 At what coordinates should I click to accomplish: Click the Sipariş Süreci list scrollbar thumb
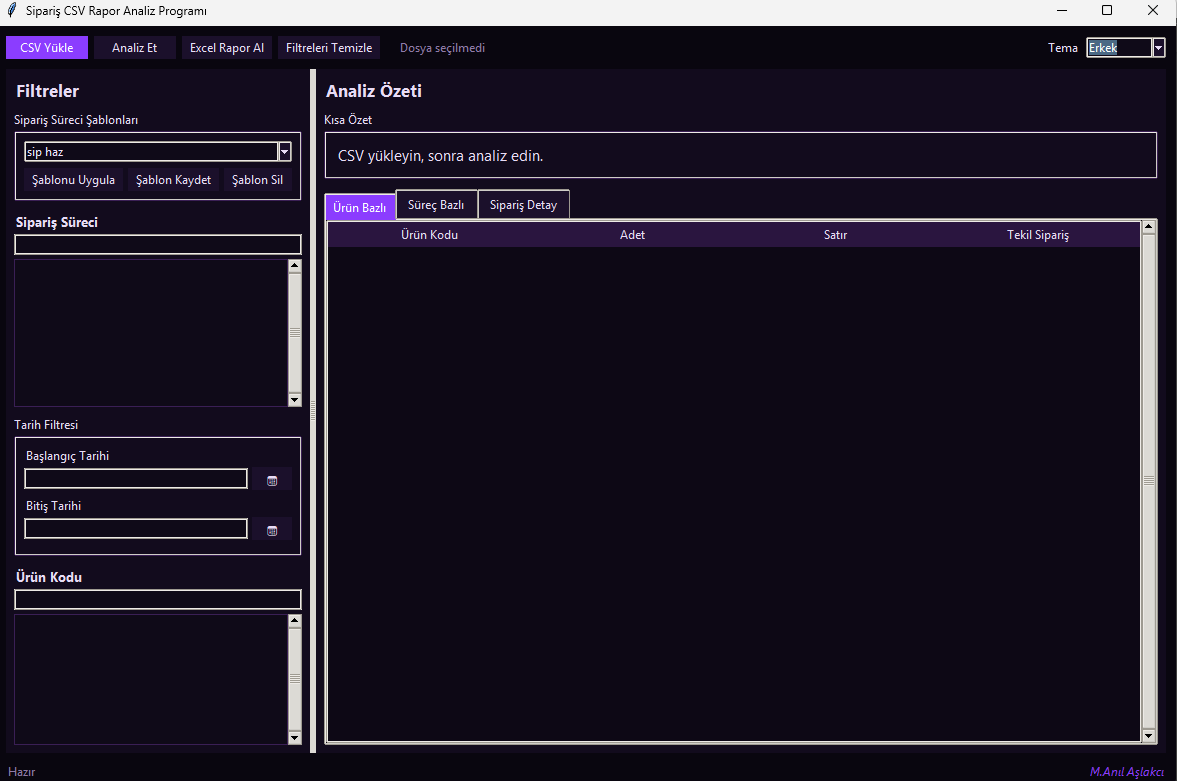(295, 333)
